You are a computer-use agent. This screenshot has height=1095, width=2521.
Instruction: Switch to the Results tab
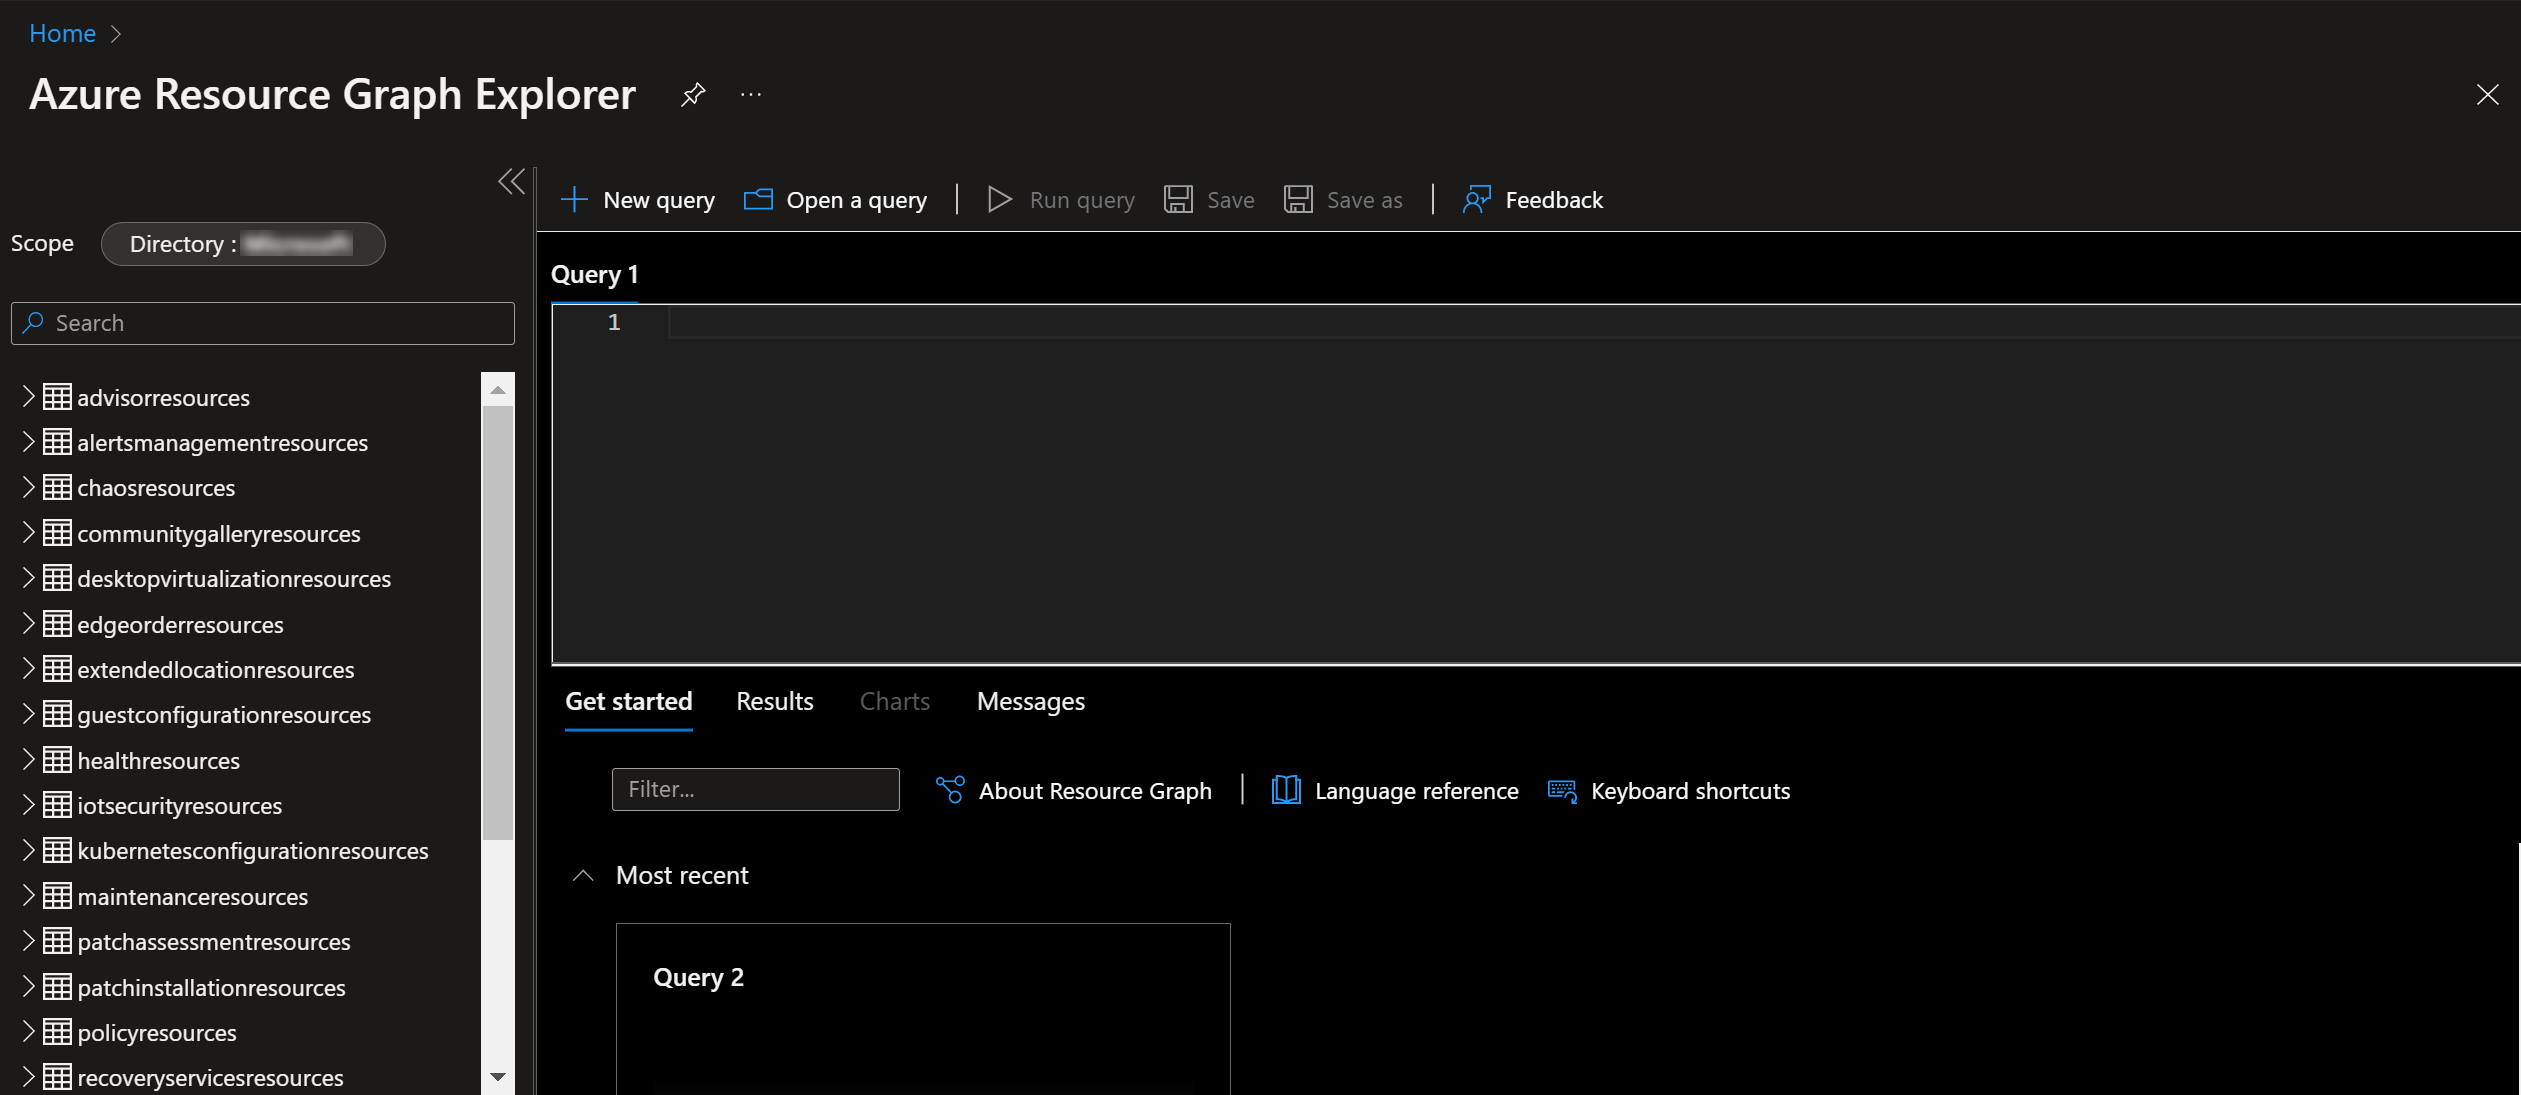pos(775,701)
